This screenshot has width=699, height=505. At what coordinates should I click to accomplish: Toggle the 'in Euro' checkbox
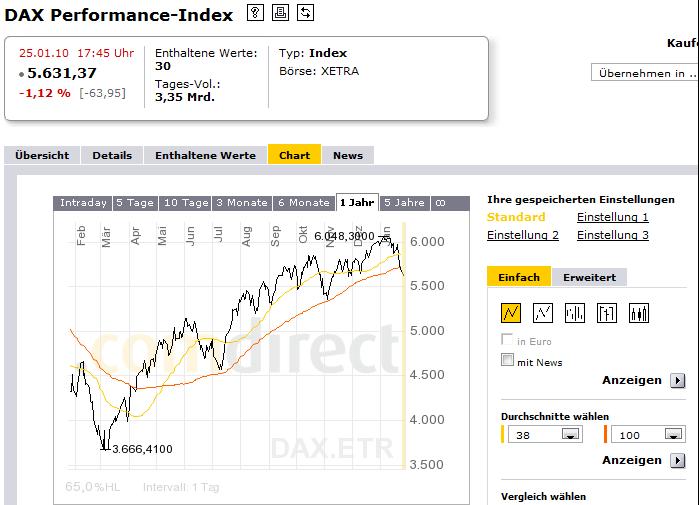tap(507, 340)
